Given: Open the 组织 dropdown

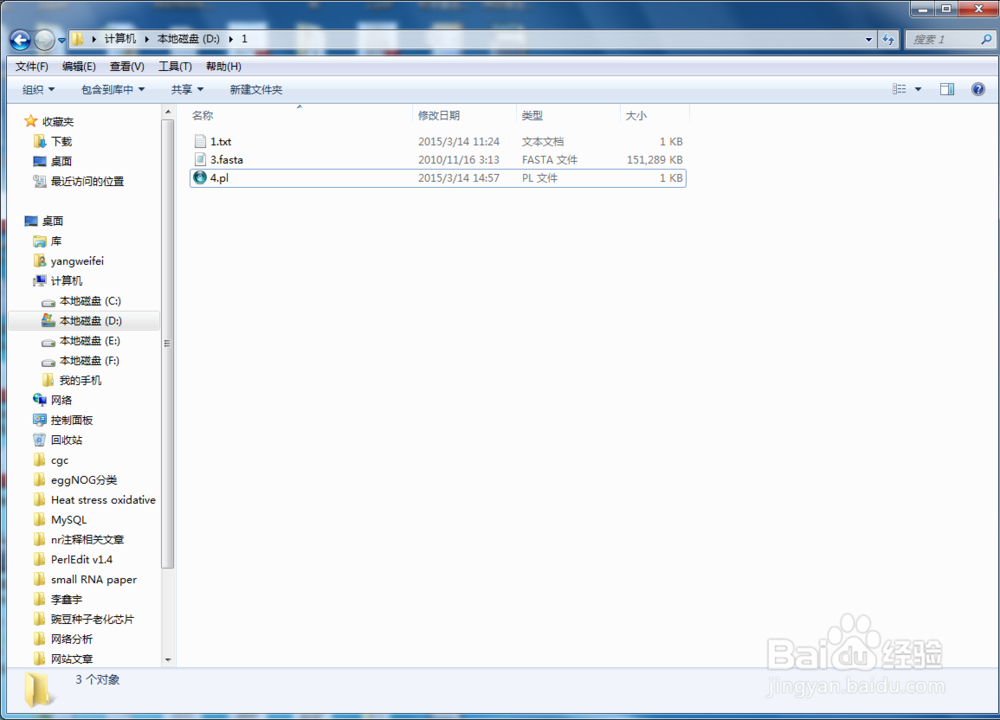Looking at the screenshot, I should (x=38, y=89).
